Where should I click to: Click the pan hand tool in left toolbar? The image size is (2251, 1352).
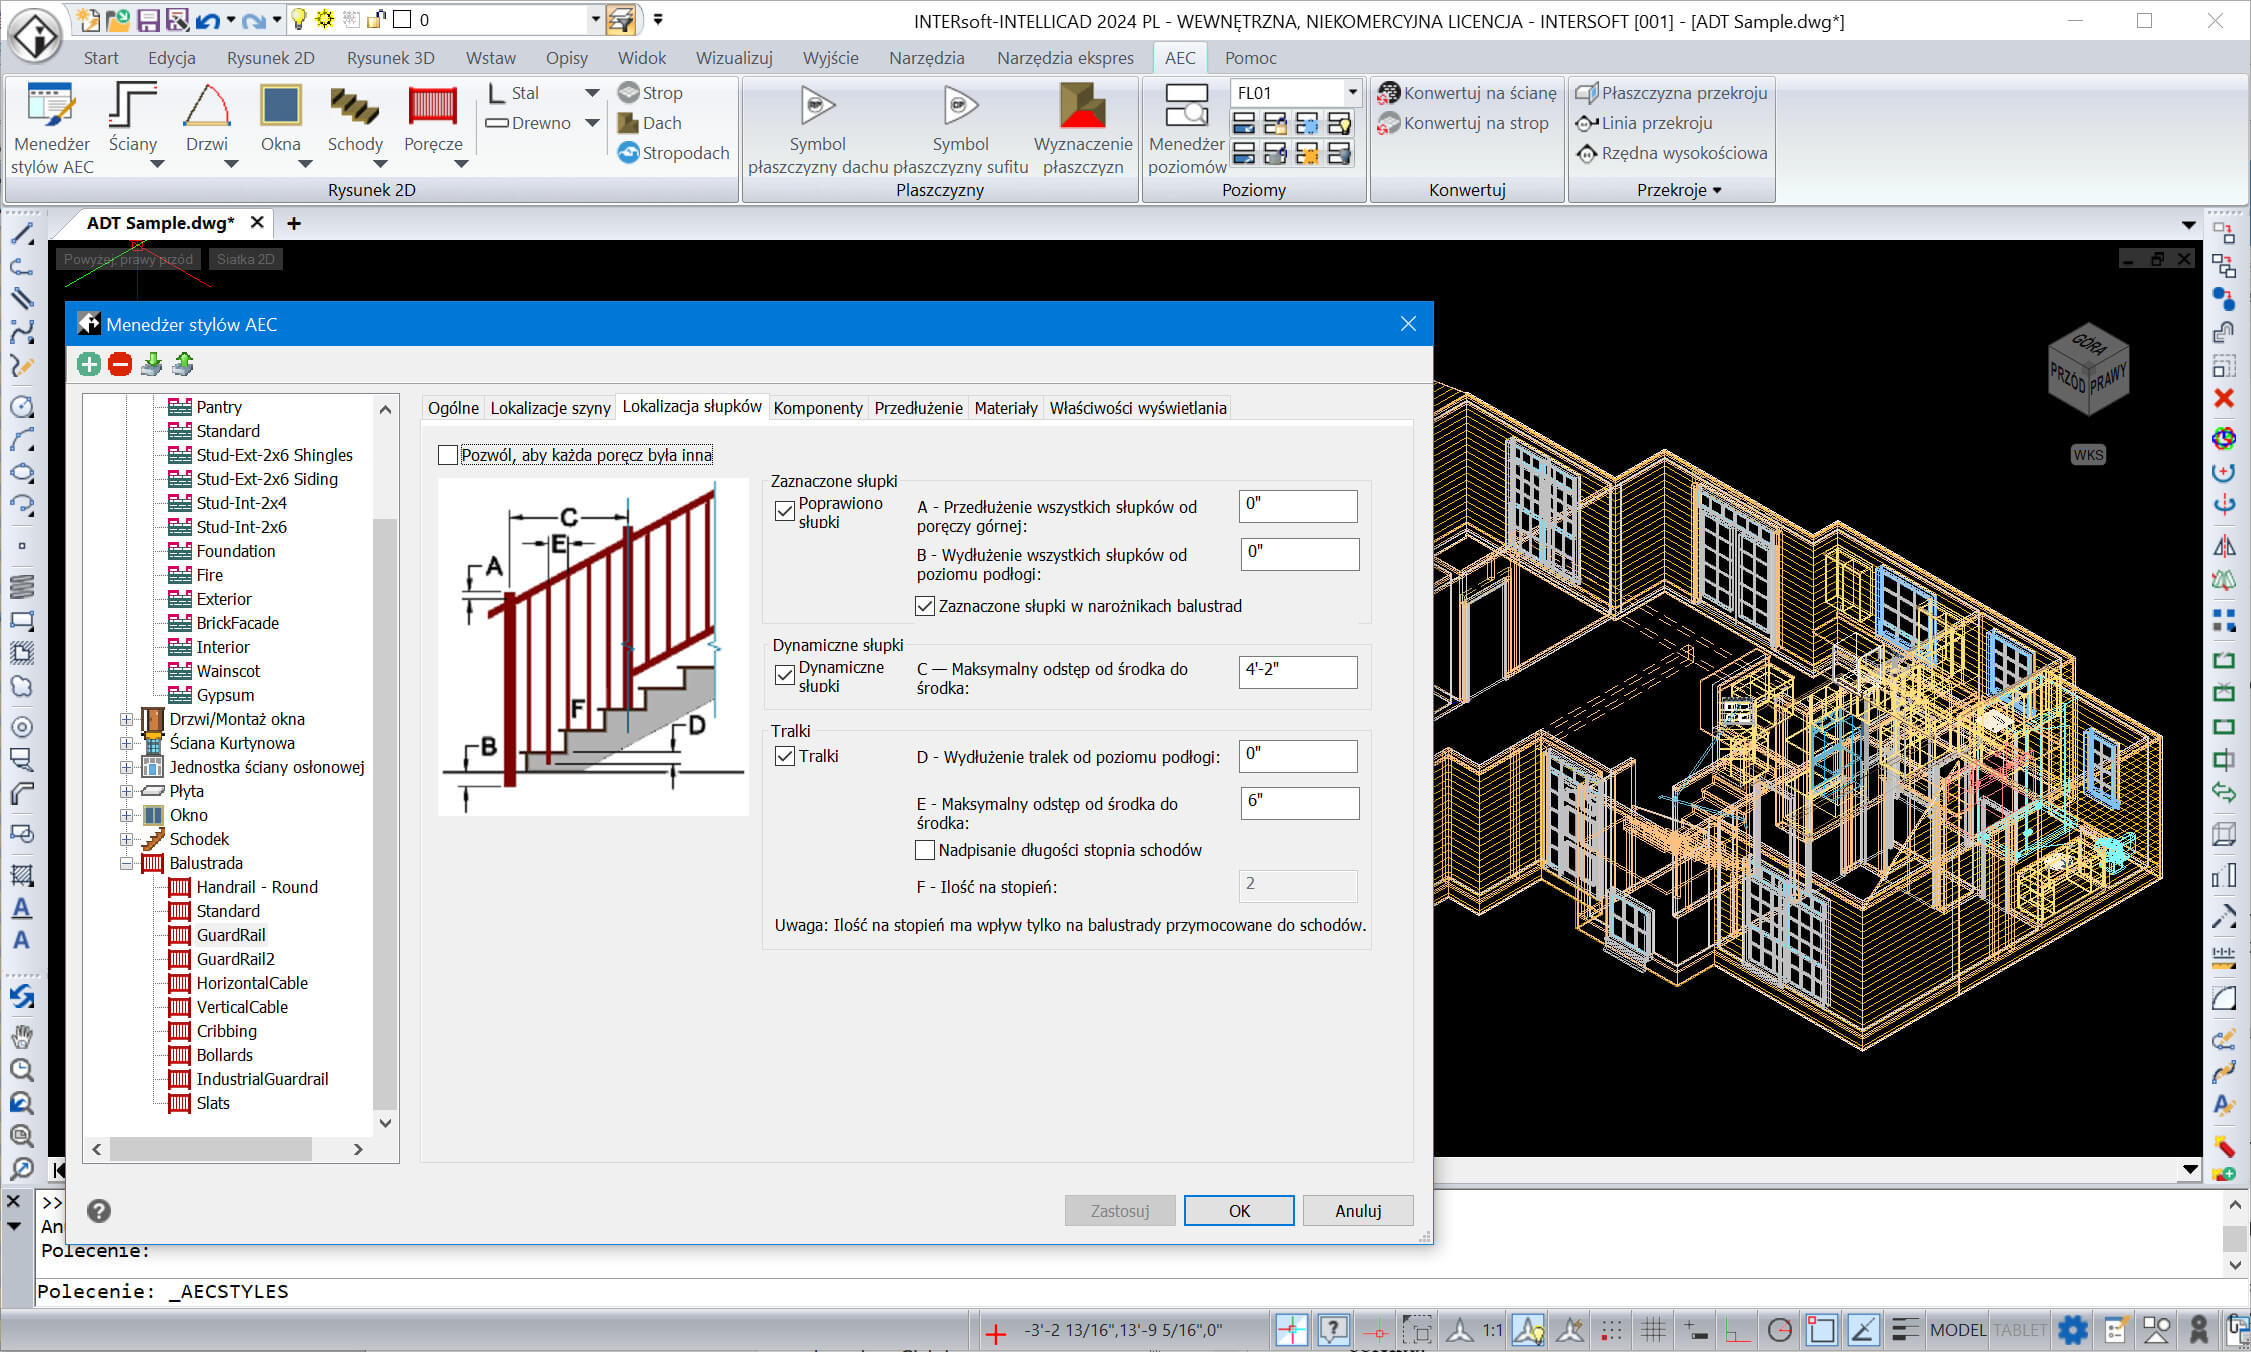pos(22,1035)
